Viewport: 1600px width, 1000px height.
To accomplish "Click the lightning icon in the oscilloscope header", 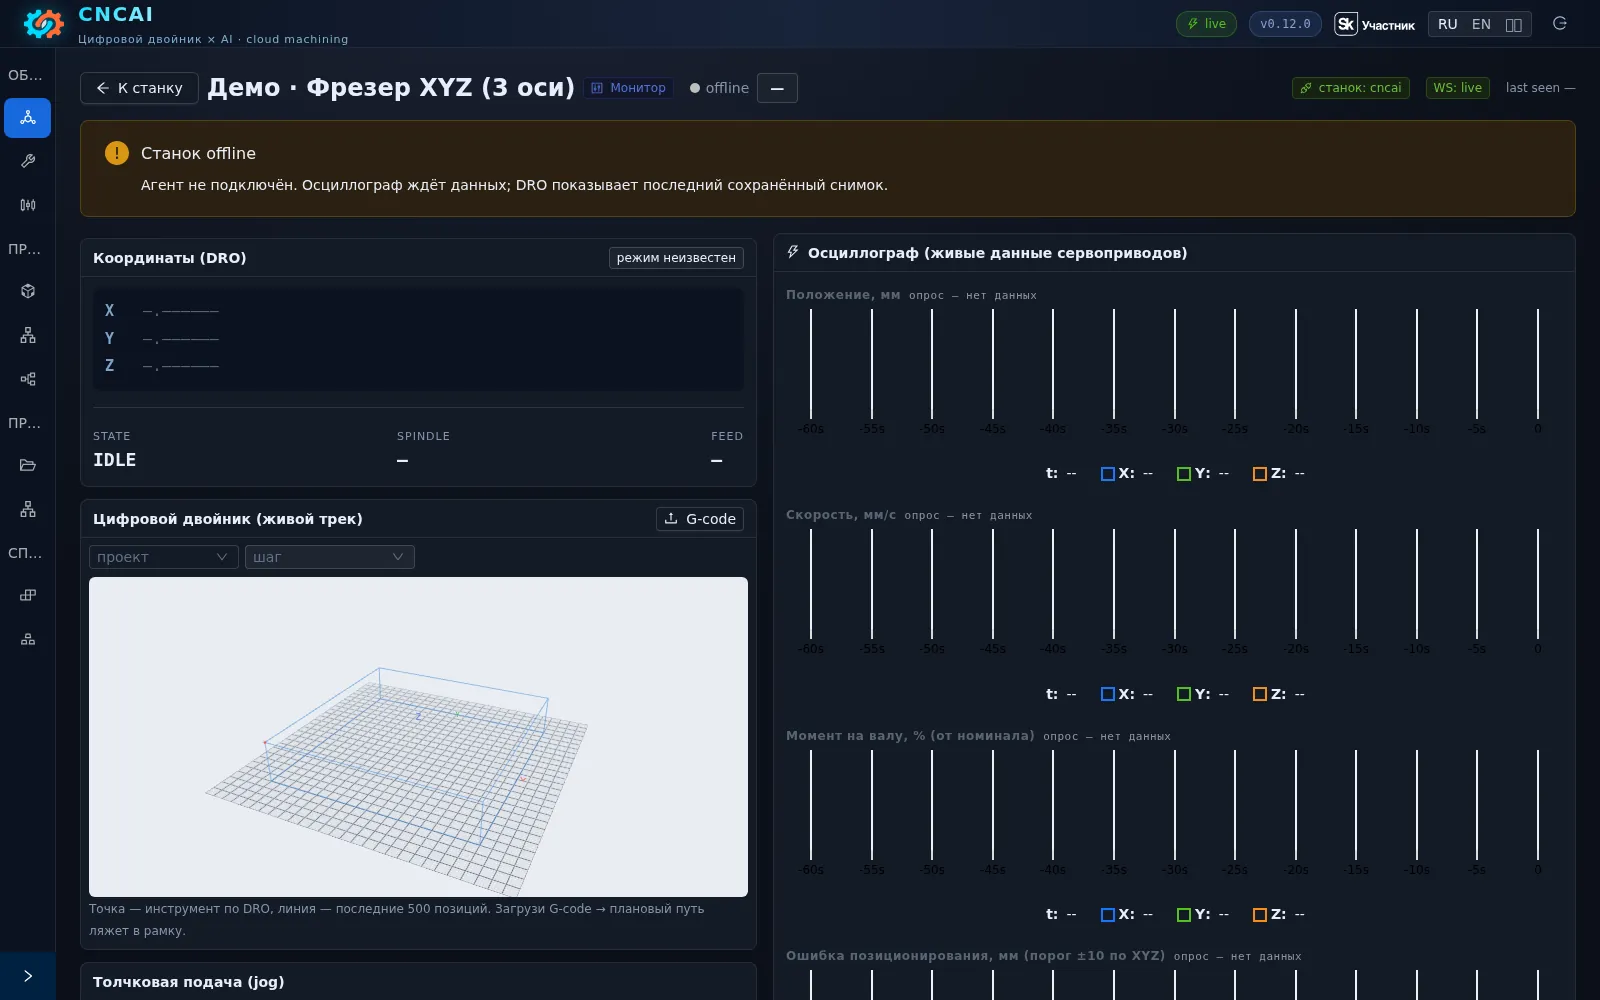I will point(793,252).
